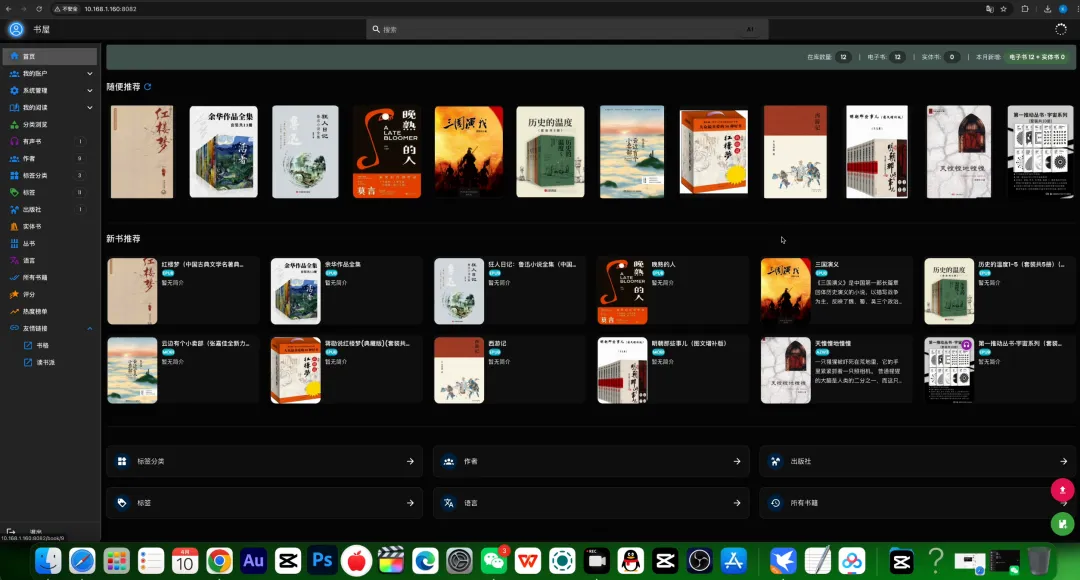The image size is (1080, 580).
Task: Open Photoshop from the Dock
Action: click(x=322, y=561)
